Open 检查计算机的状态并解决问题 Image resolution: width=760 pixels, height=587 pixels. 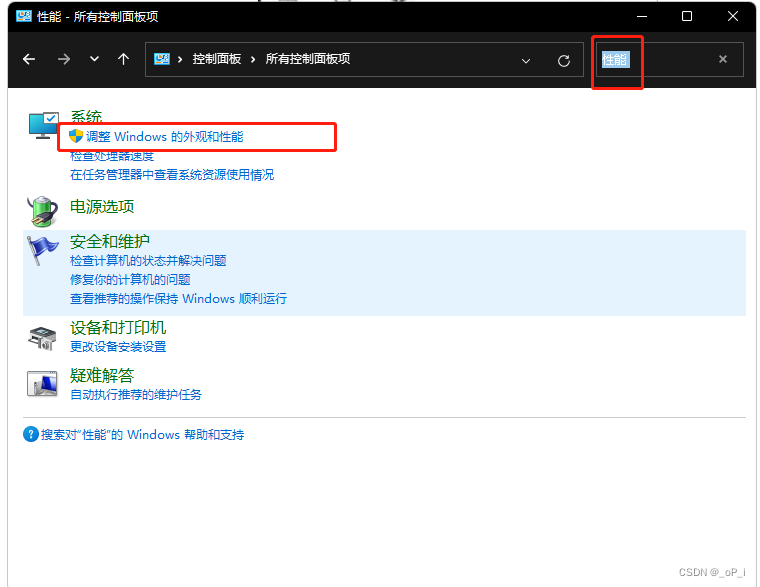click(148, 261)
